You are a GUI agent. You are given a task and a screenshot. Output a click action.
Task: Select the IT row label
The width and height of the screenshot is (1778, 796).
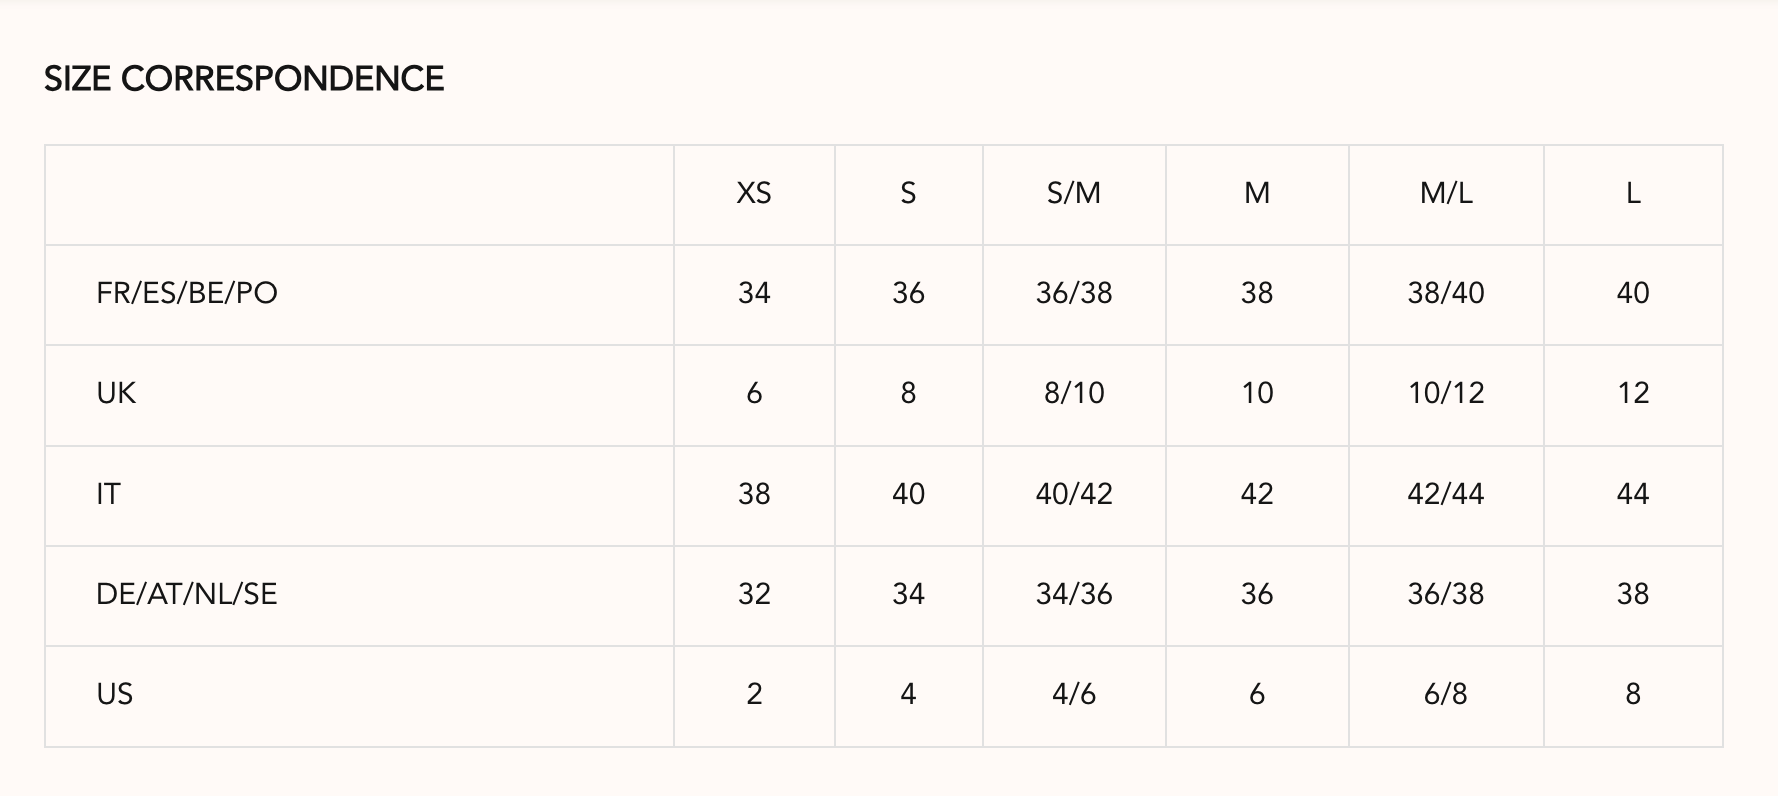108,494
